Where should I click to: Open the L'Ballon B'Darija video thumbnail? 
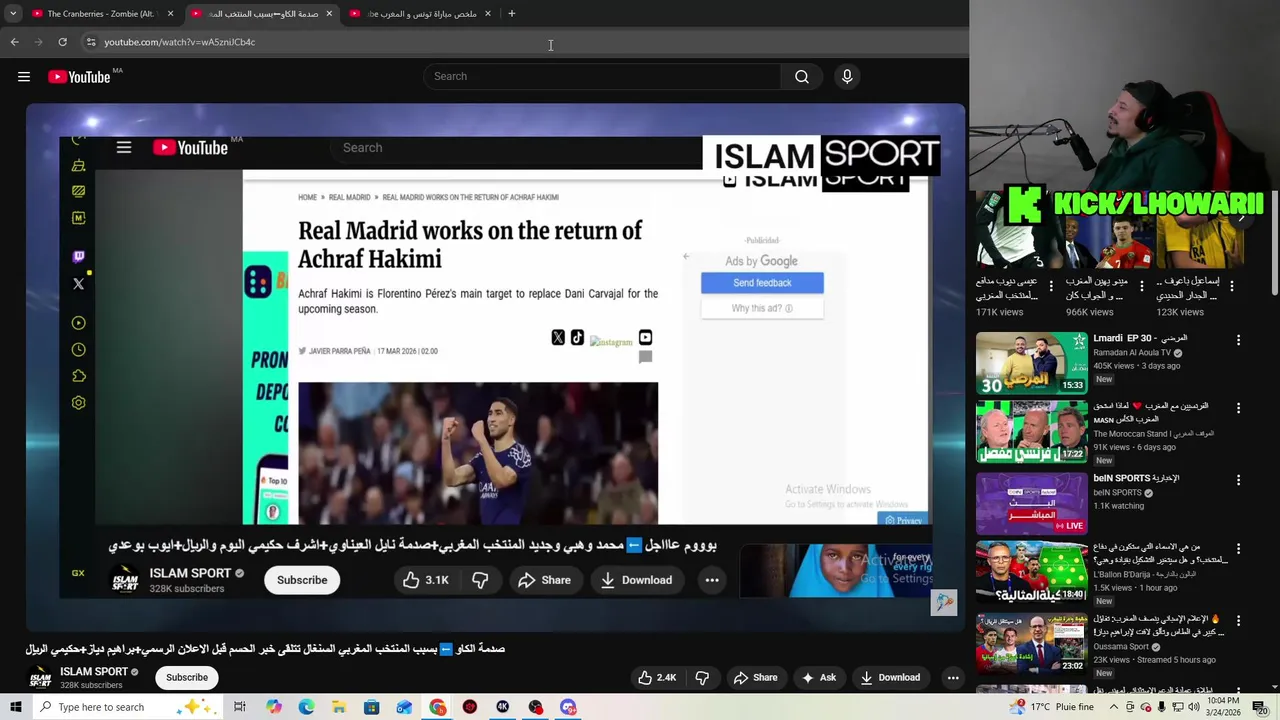tap(1031, 574)
